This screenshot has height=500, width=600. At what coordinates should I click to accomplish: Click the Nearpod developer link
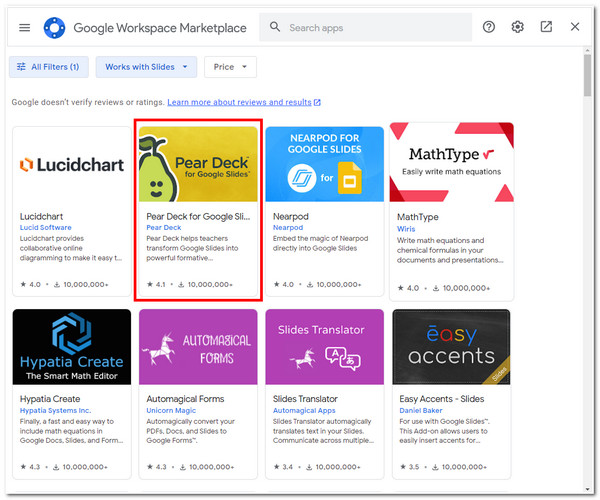tap(288, 227)
